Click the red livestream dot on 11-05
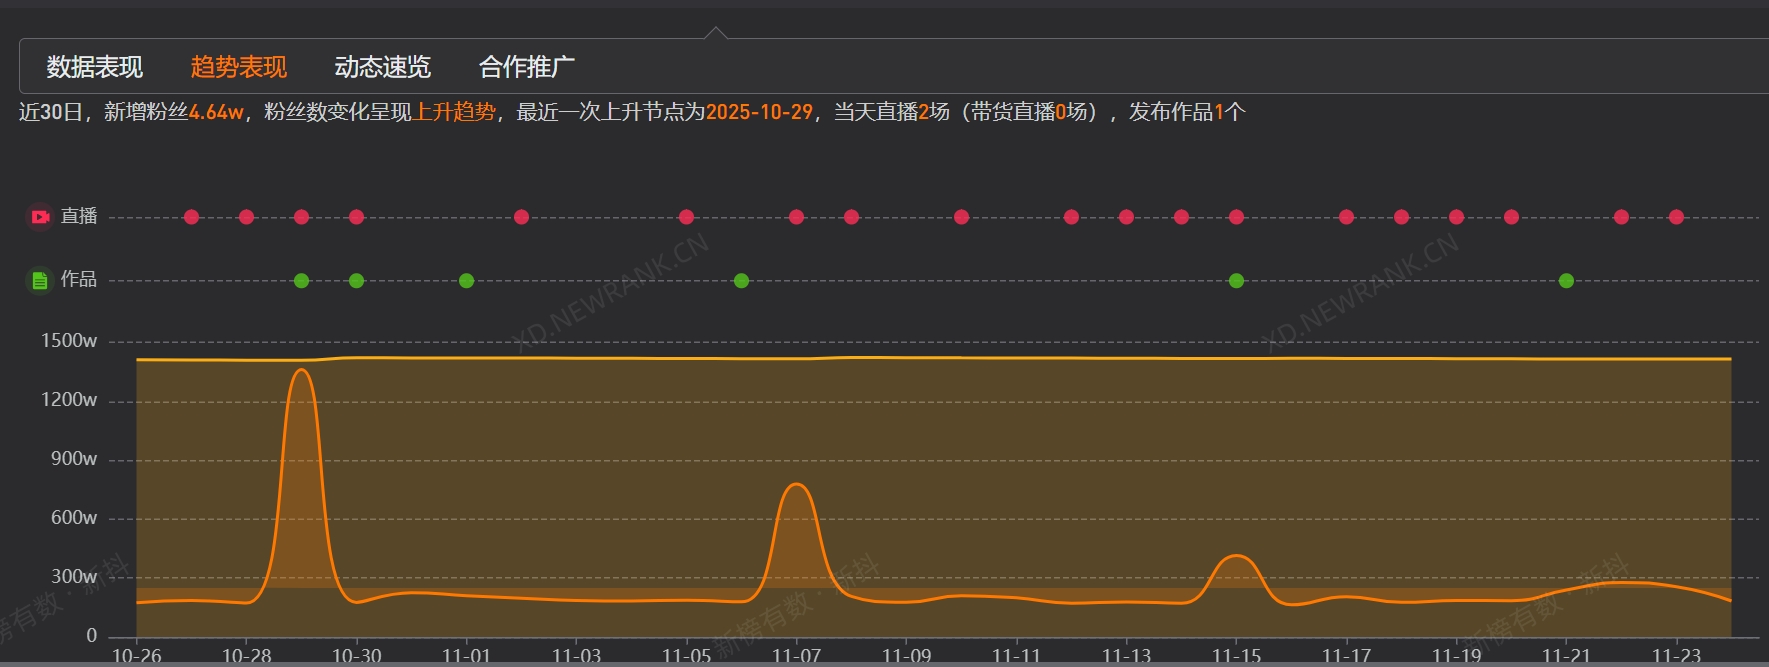 [686, 217]
